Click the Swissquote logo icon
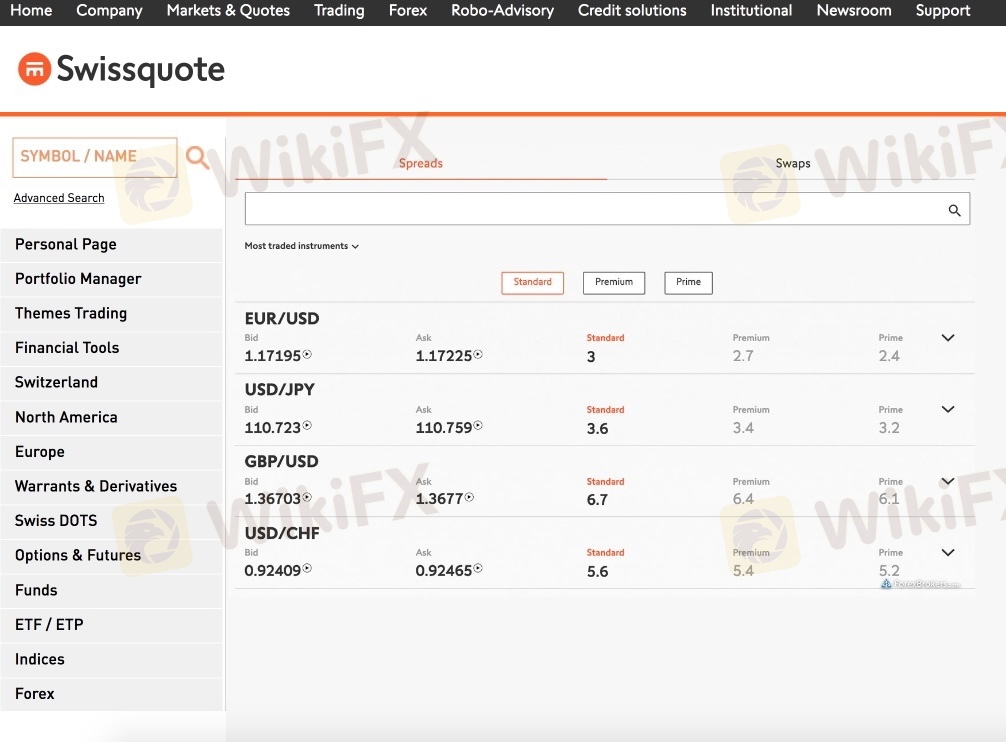 click(34, 70)
